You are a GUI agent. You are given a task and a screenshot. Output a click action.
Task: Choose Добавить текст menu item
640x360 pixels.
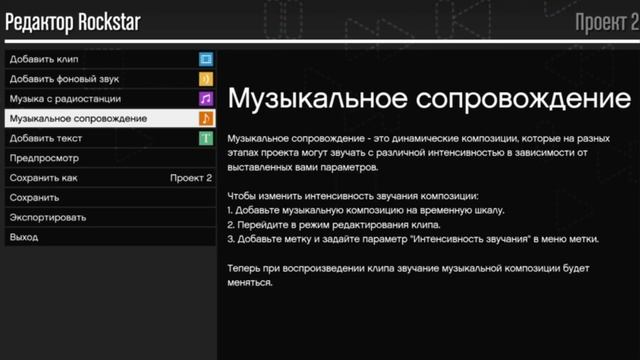[110, 138]
